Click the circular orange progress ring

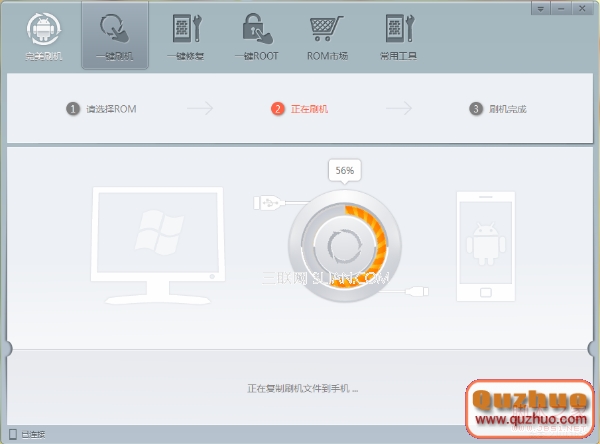[x=345, y=245]
